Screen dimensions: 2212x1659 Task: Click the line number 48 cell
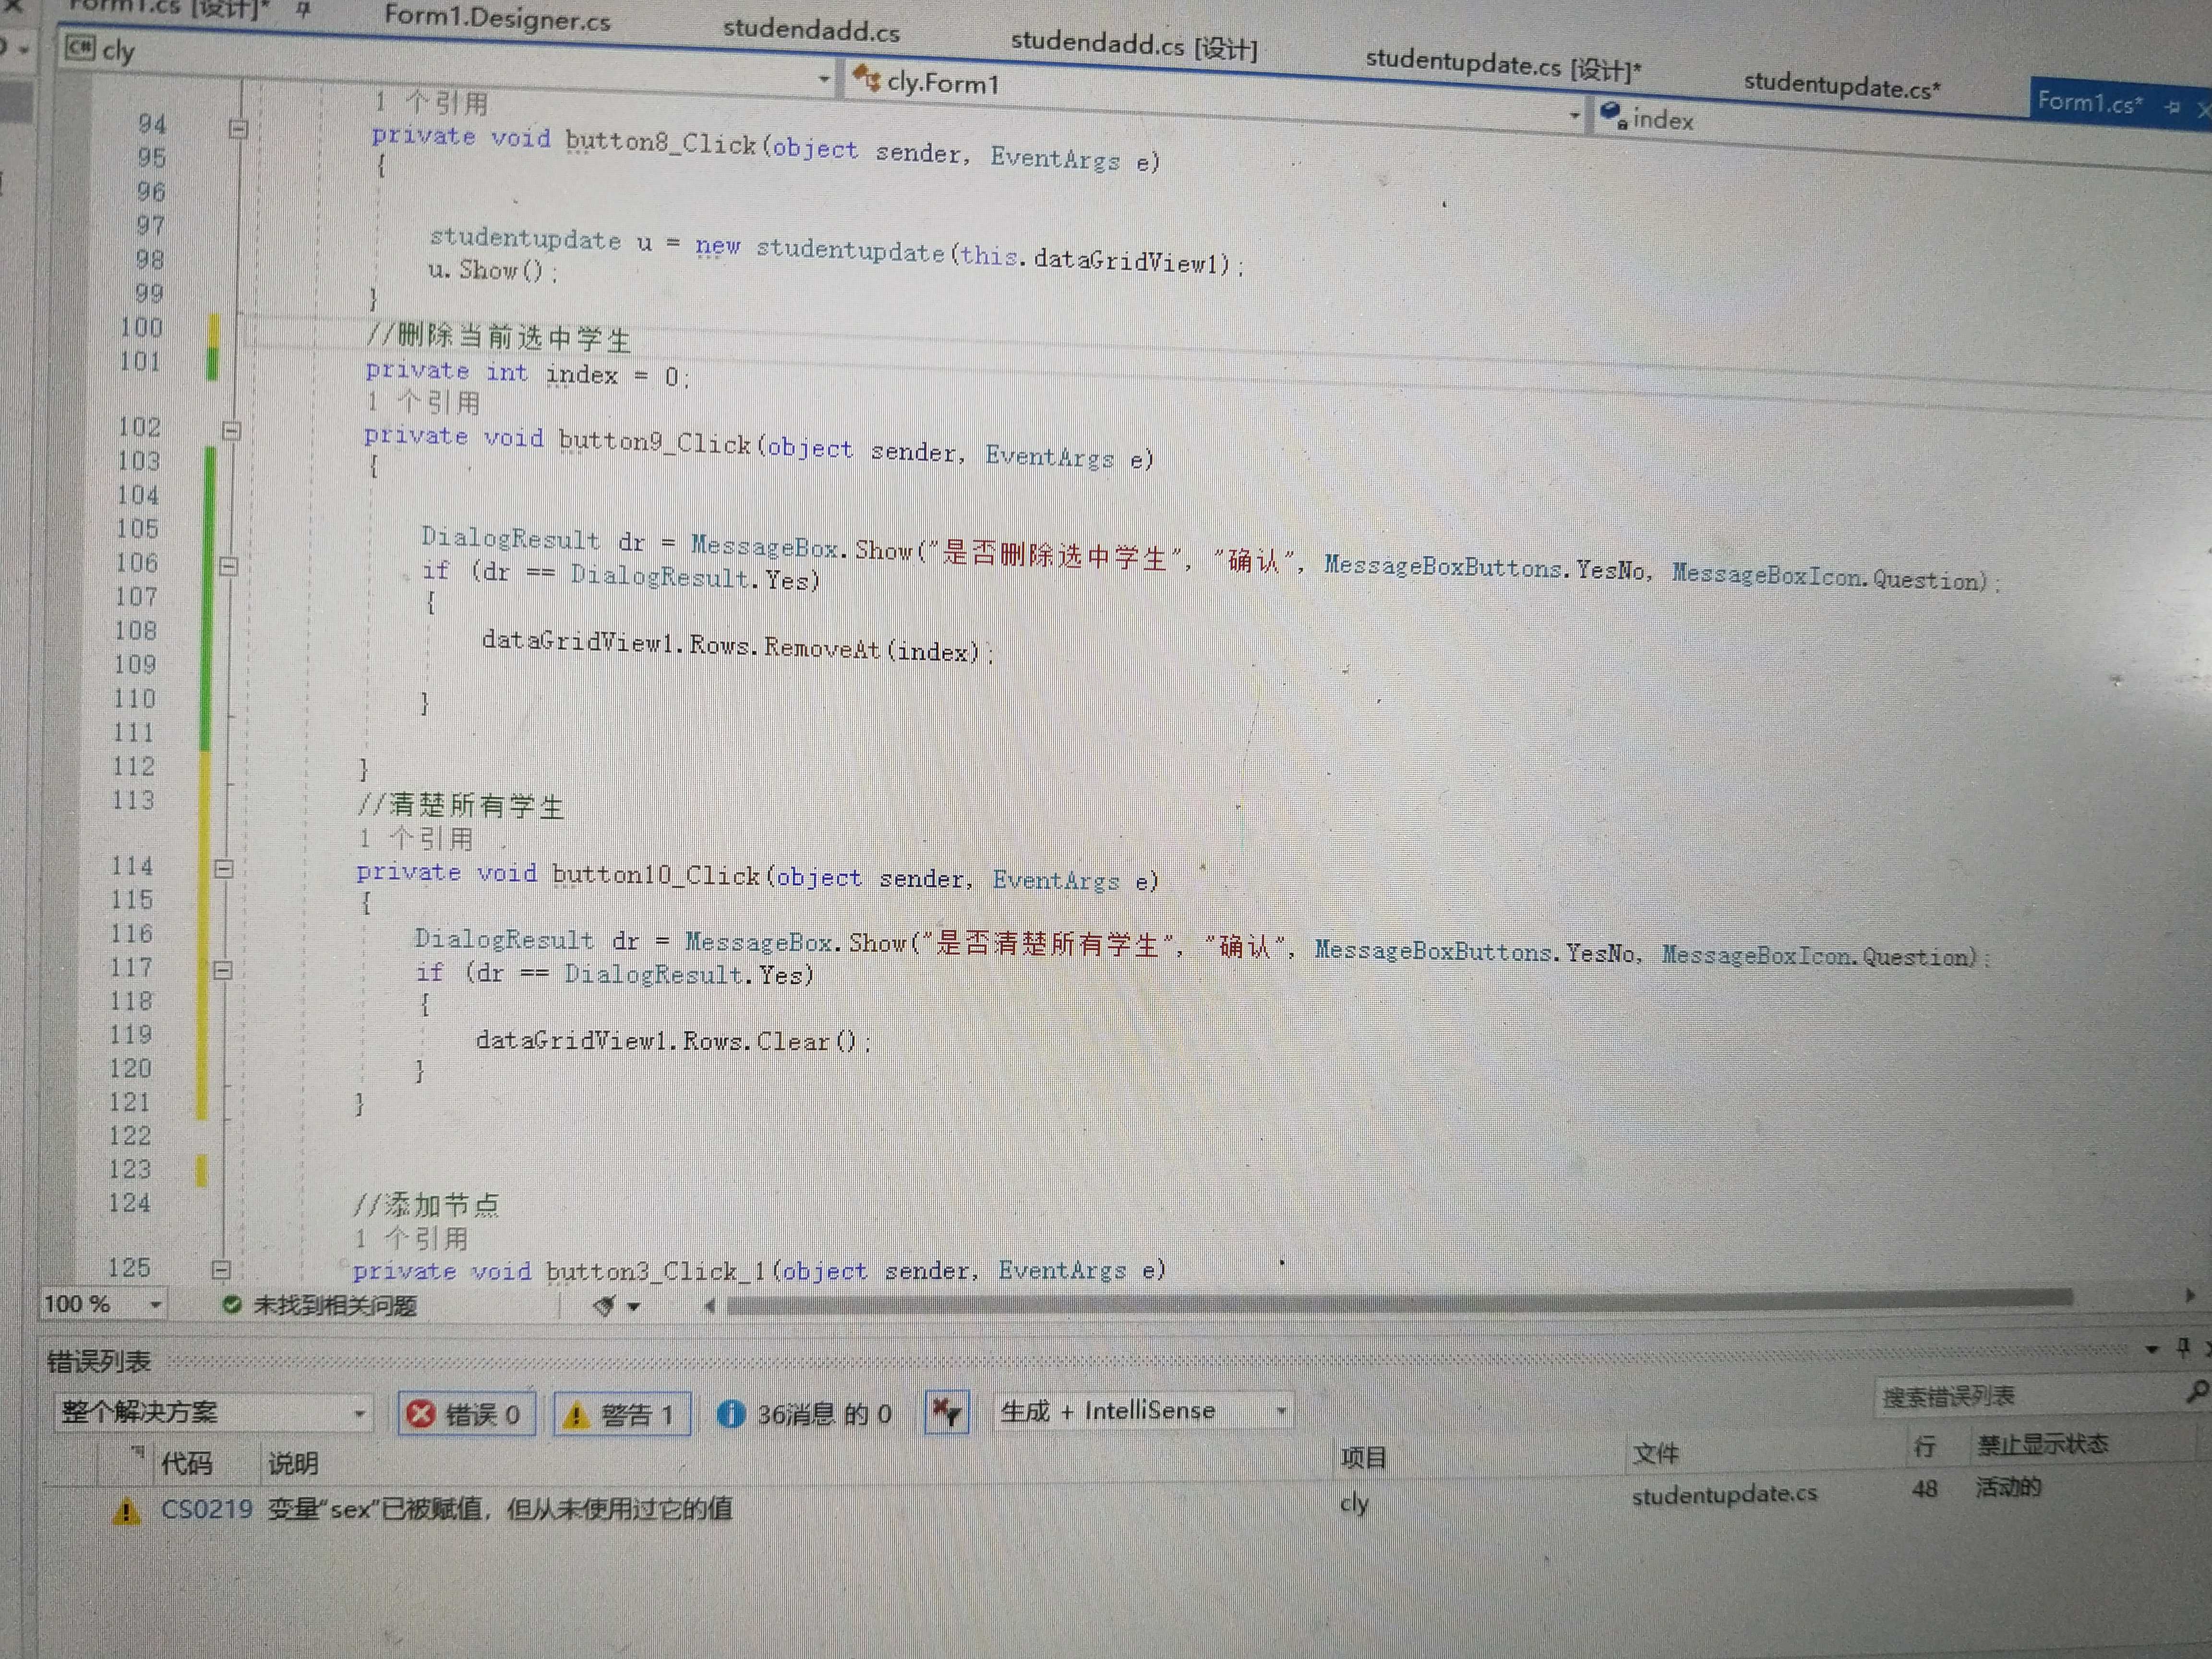pyautogui.click(x=1924, y=1489)
